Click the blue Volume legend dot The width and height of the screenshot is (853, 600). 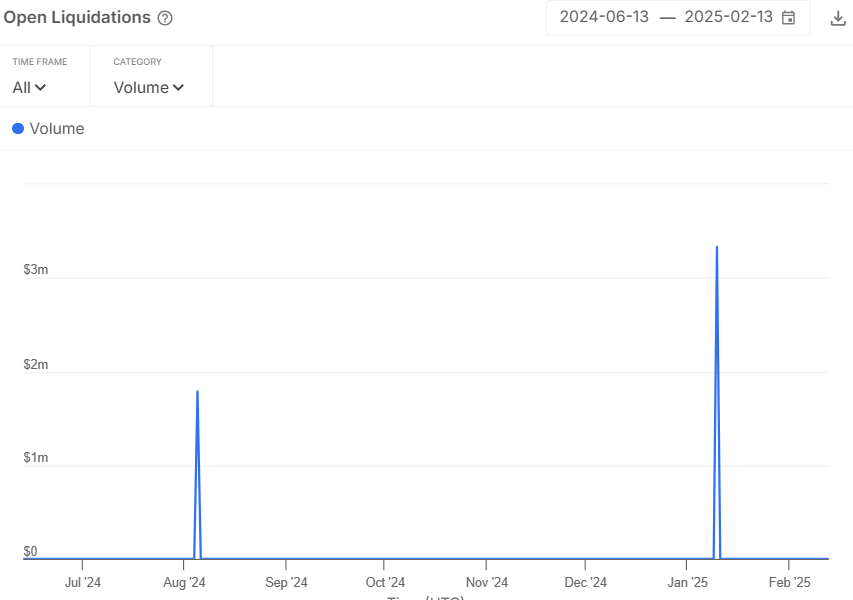pos(18,128)
